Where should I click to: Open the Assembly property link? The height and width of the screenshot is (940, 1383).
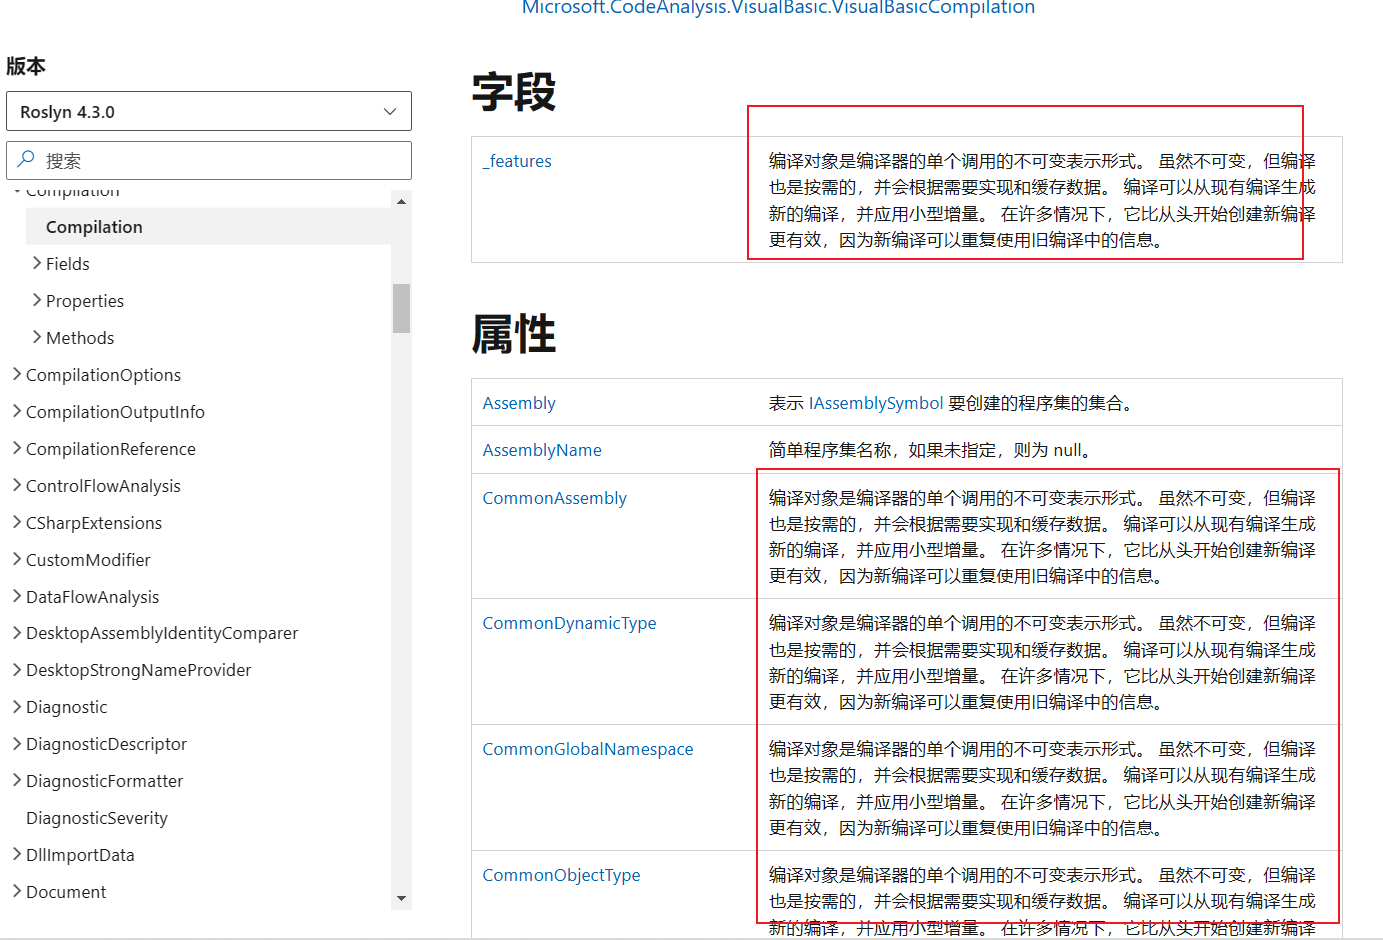coord(519,402)
